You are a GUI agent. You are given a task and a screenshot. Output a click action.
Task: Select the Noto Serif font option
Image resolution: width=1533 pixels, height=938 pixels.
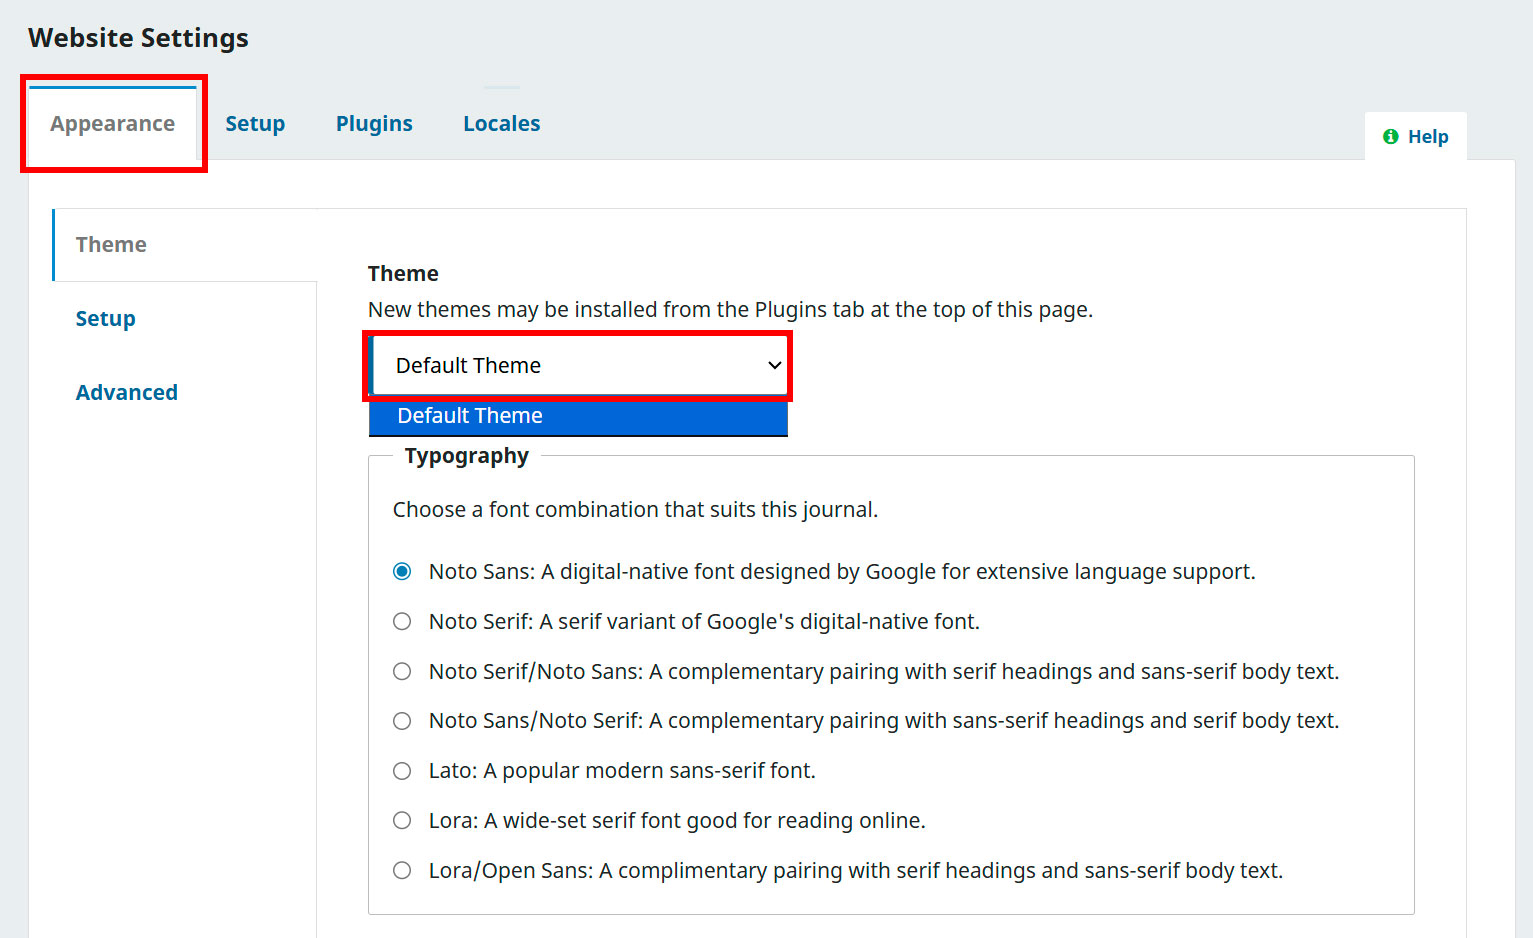pos(402,622)
